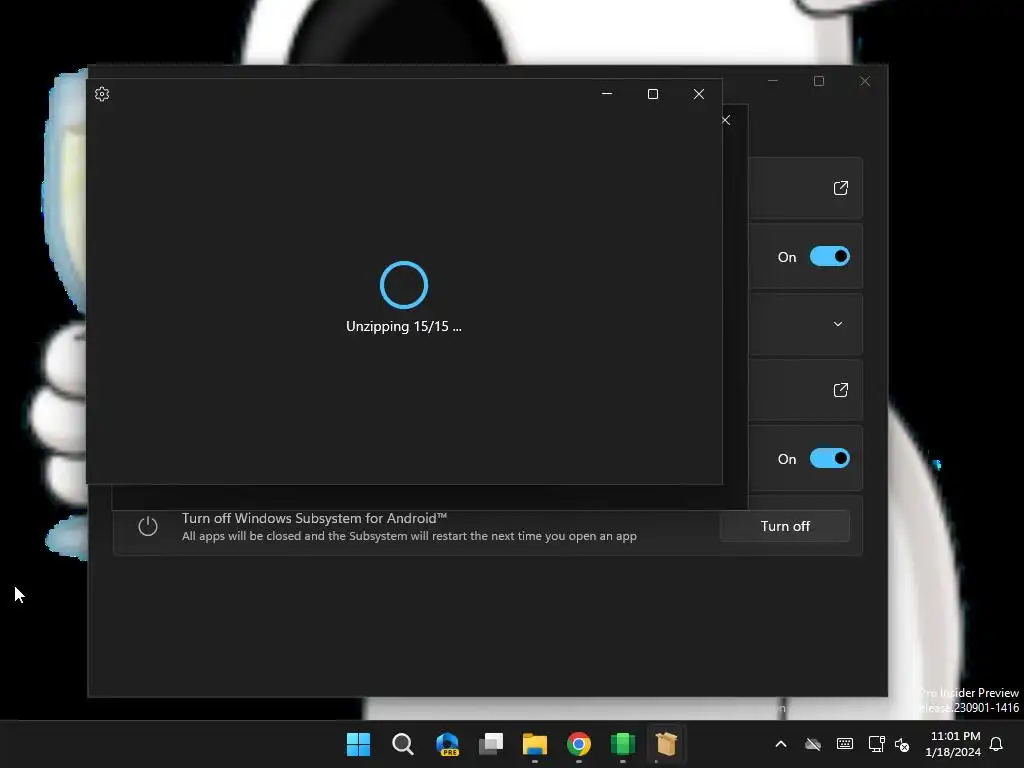Minimize the Windows Subsystem for Android settings window
The image size is (1024, 768).
tap(773, 81)
